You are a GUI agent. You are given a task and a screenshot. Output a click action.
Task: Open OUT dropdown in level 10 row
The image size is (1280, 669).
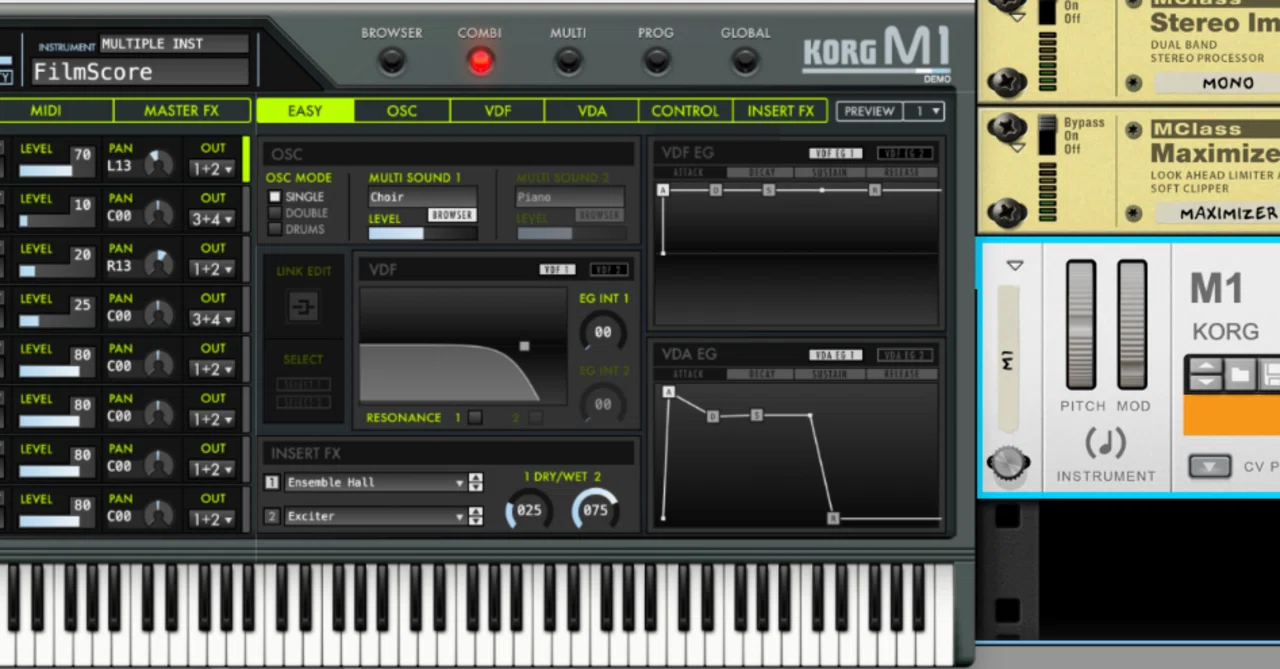point(213,219)
